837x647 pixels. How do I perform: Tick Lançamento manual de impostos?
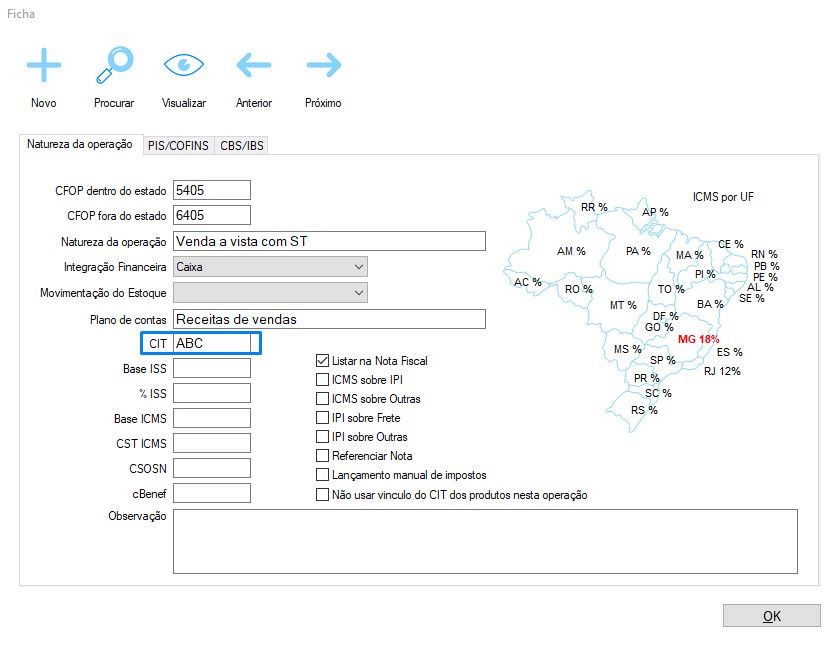[x=323, y=475]
